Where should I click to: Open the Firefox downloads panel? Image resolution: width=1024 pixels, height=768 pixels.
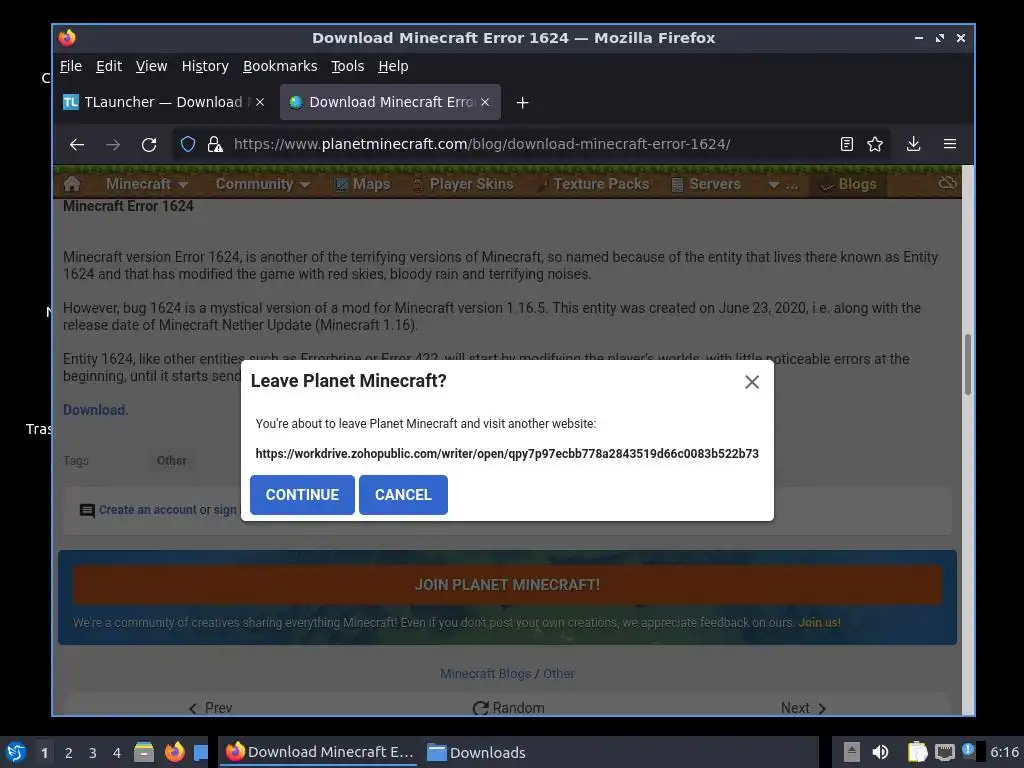[914, 144]
